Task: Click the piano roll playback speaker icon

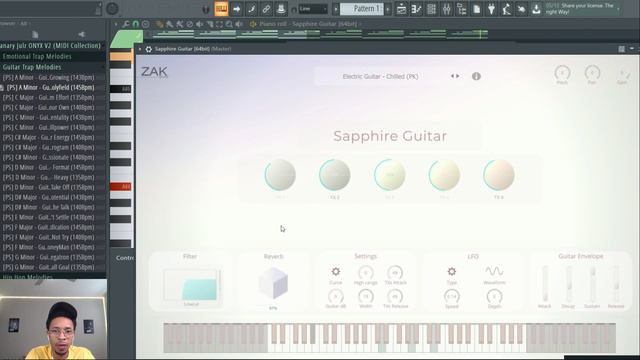Action: point(239,24)
